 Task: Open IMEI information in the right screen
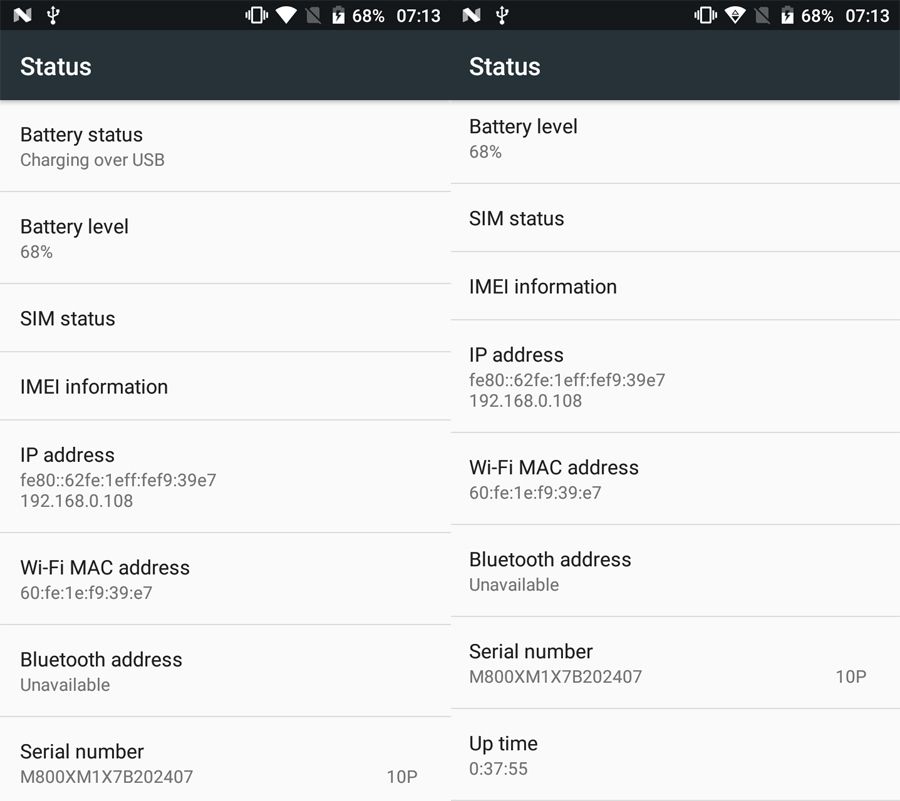(675, 286)
